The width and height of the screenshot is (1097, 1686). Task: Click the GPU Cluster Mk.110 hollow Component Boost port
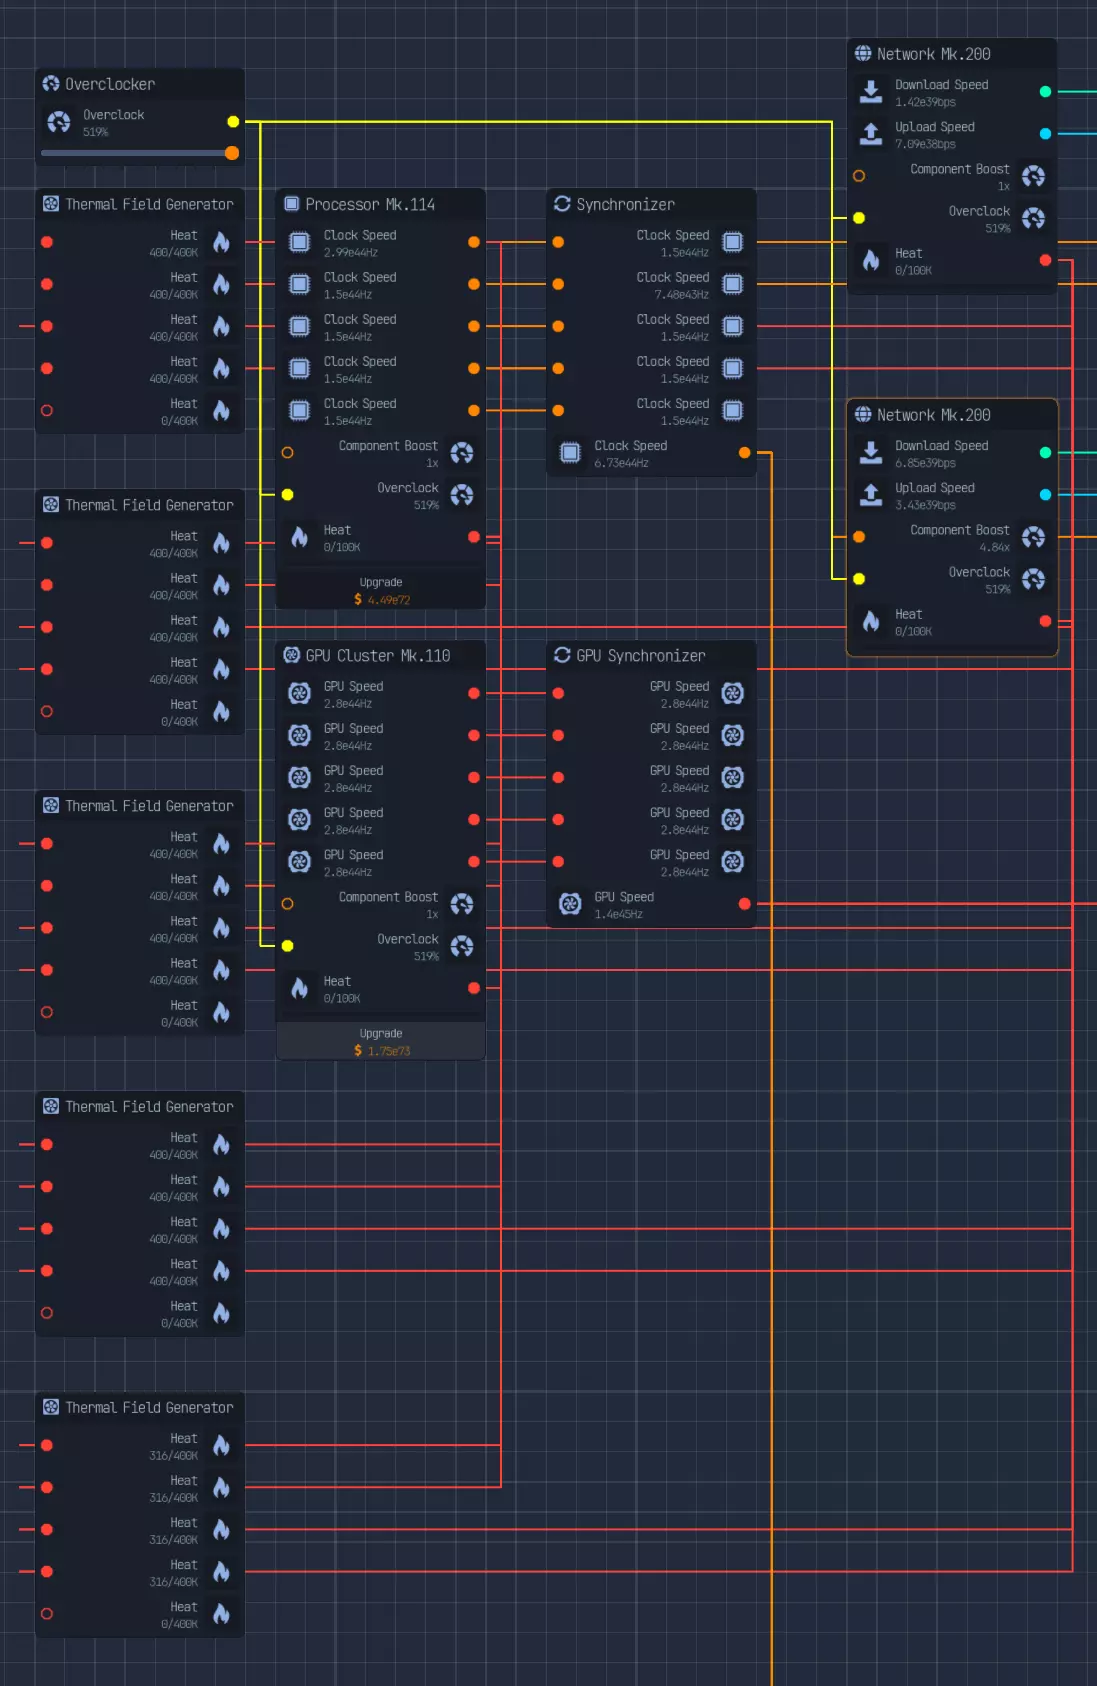[x=287, y=904]
